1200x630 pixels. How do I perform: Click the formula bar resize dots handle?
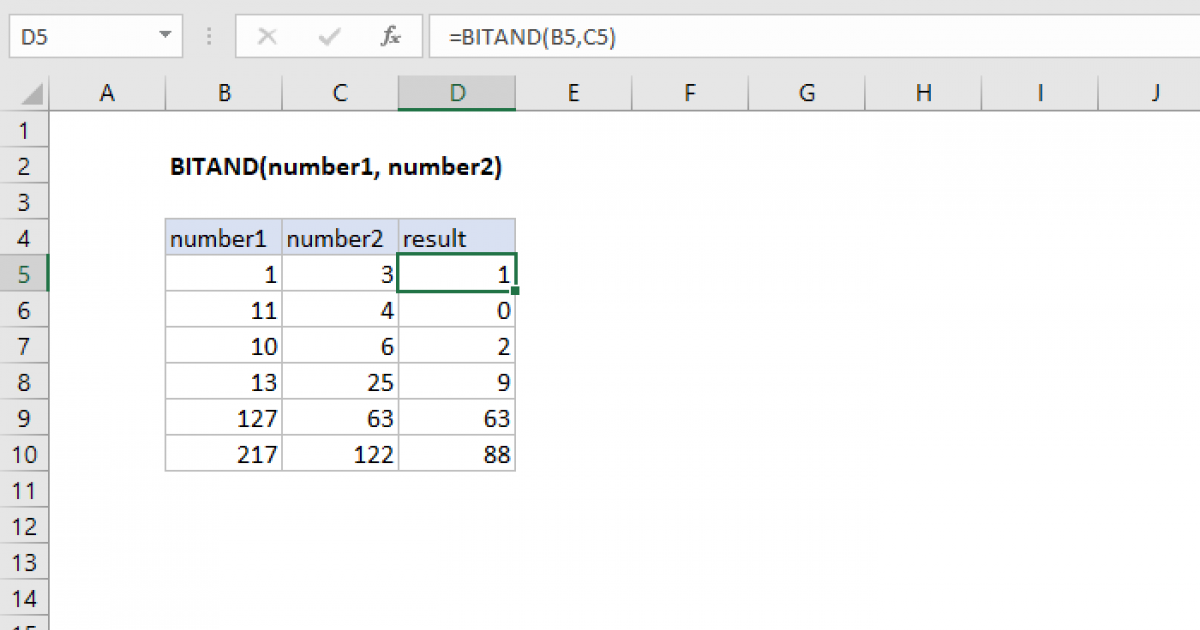[x=210, y=37]
